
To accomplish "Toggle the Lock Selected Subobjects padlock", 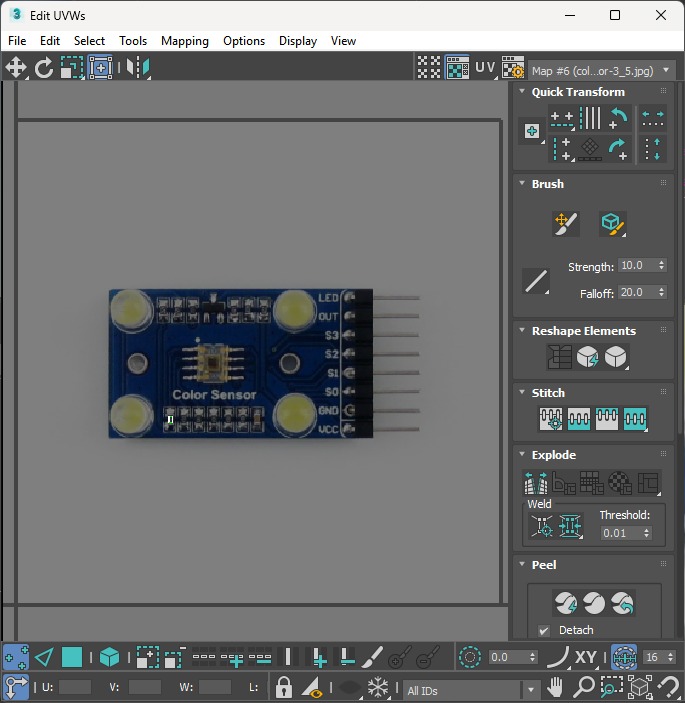I will tap(284, 686).
